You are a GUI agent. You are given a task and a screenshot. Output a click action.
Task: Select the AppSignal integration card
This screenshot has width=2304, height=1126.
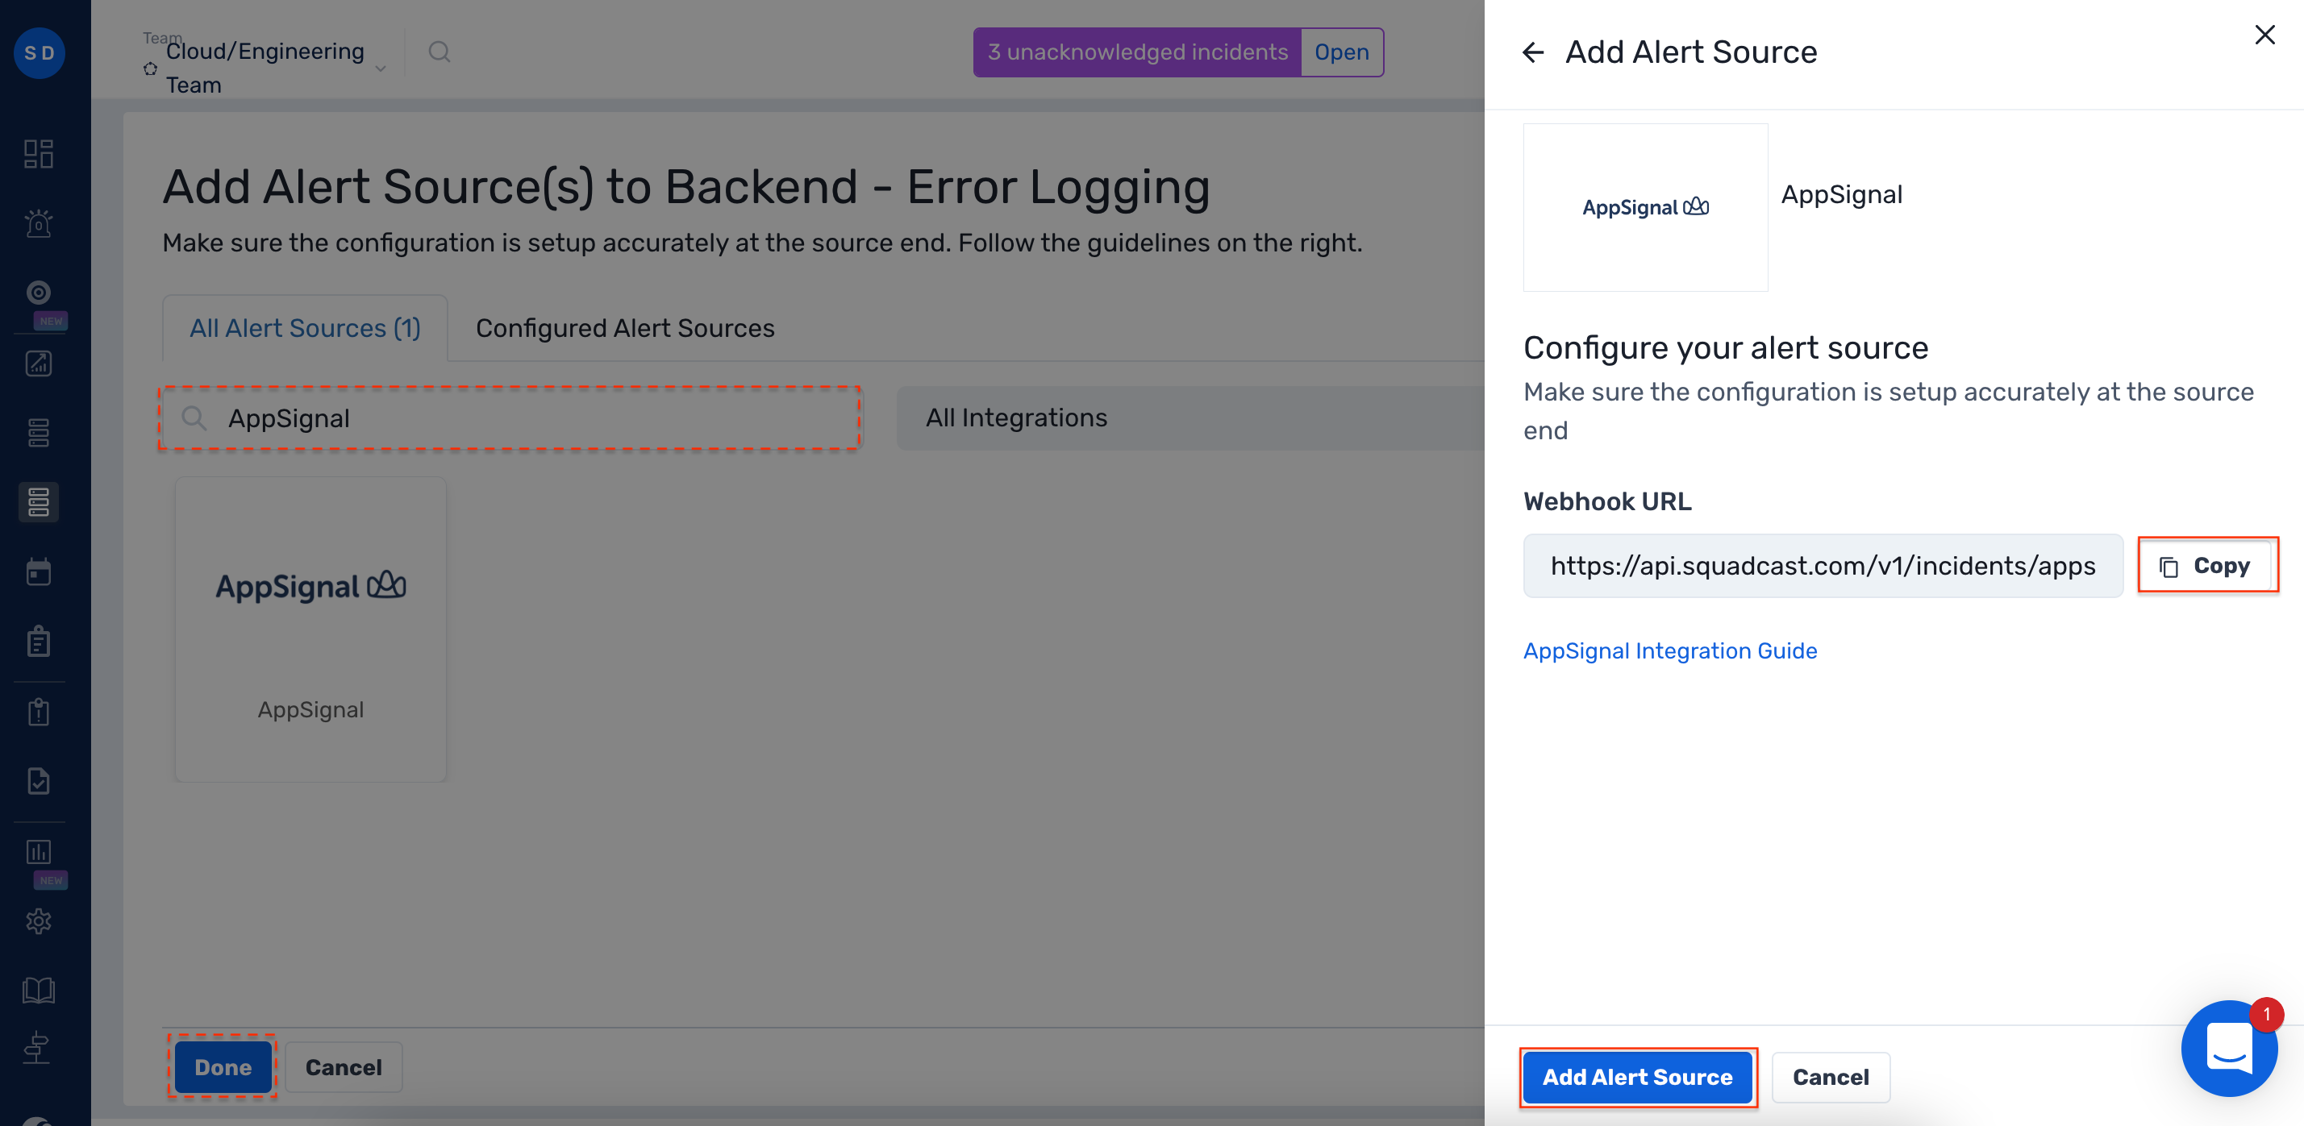[x=310, y=629]
